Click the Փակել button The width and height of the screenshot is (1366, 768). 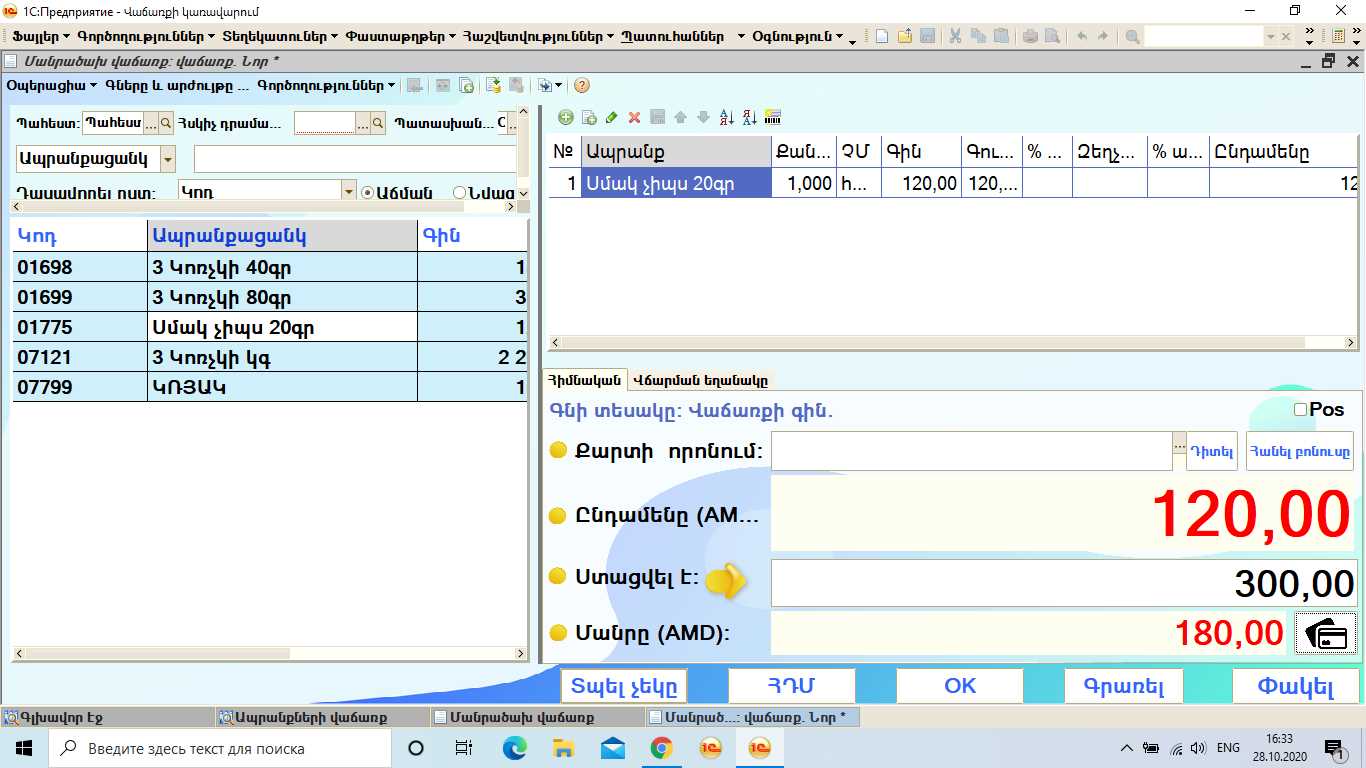click(1296, 686)
